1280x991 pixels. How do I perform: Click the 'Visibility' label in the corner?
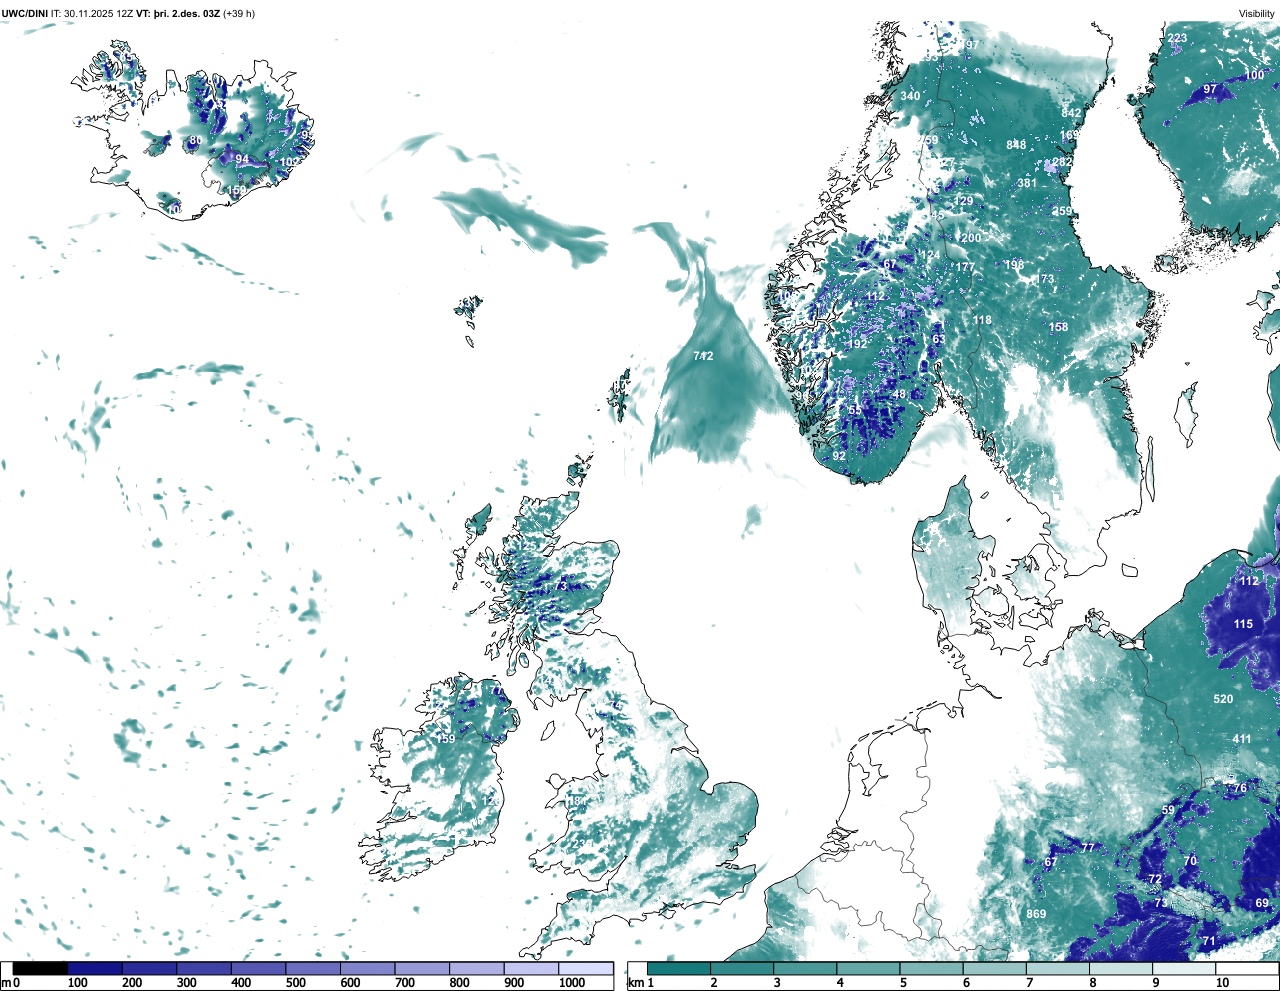[x=1256, y=14]
